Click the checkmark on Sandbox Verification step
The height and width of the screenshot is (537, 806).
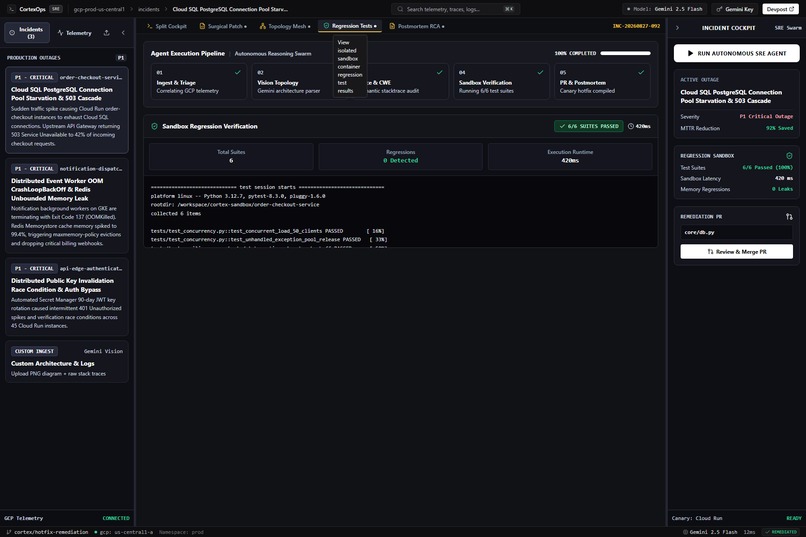(x=540, y=72)
